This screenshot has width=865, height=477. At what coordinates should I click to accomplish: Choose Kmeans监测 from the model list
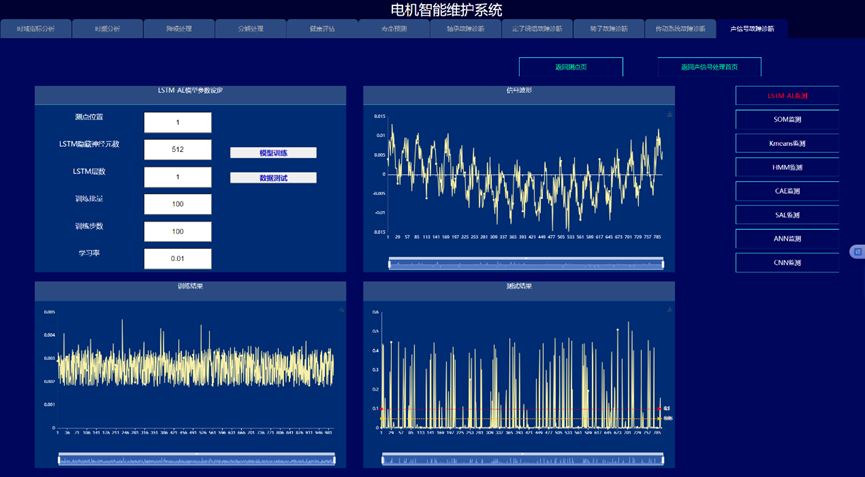click(787, 144)
